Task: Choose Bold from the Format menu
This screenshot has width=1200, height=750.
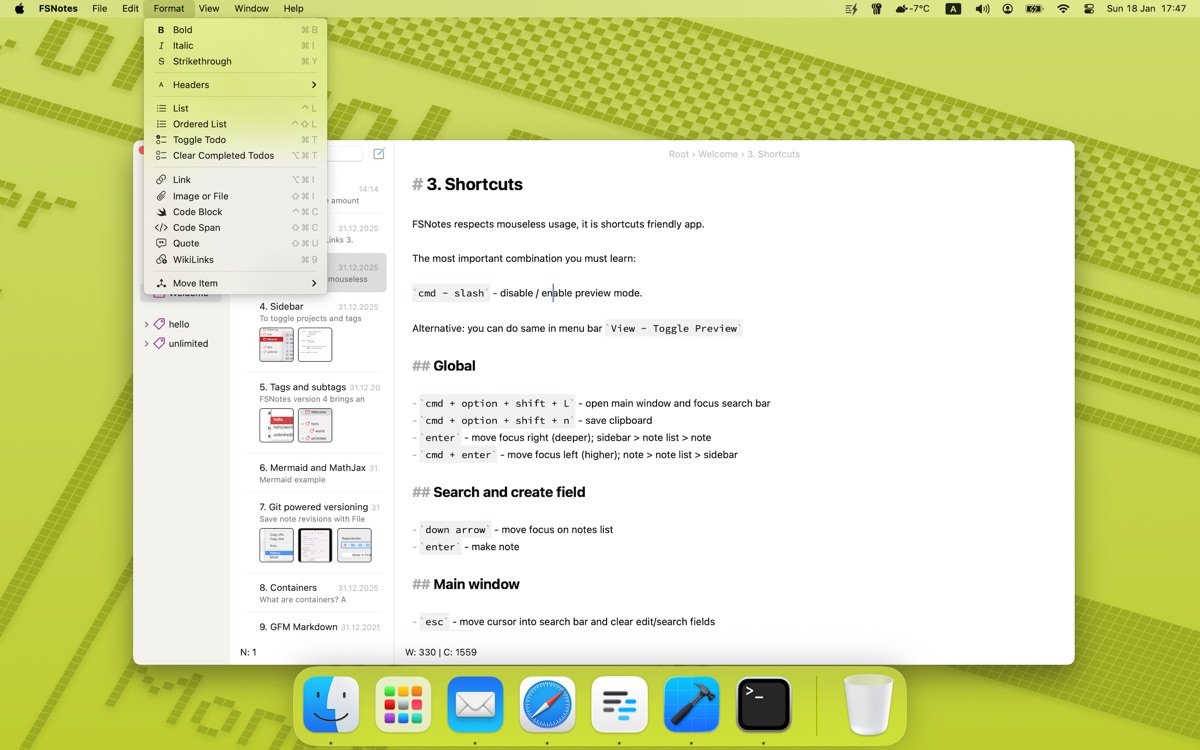Action: [235, 30]
